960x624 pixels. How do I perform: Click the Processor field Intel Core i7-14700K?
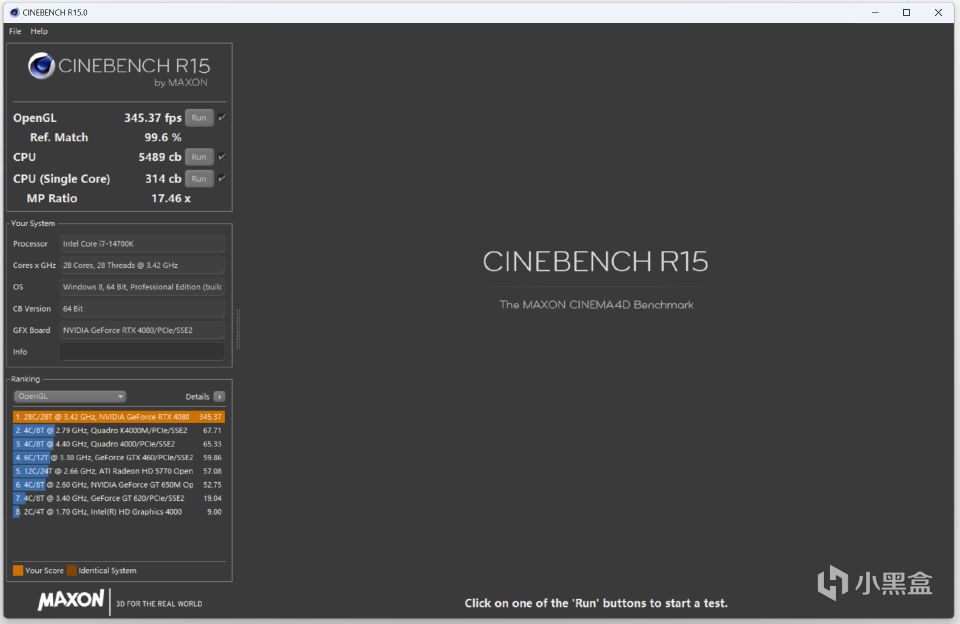142,244
